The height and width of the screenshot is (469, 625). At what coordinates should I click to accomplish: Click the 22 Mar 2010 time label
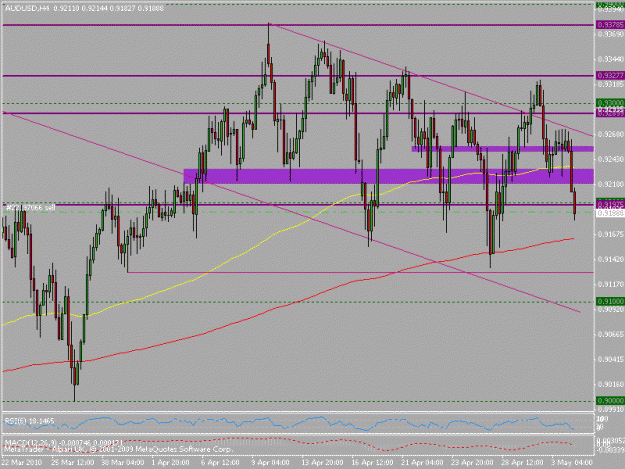click(22, 463)
